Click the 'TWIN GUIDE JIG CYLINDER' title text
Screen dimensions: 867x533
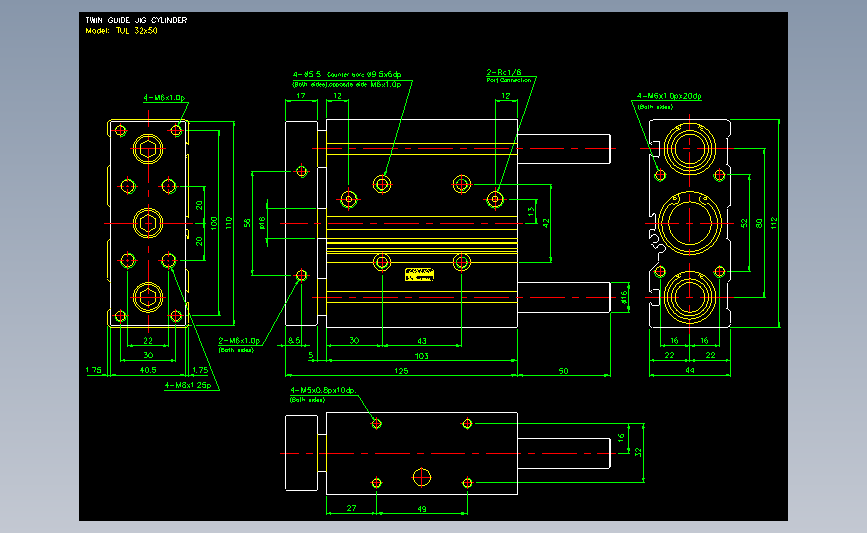[136, 20]
